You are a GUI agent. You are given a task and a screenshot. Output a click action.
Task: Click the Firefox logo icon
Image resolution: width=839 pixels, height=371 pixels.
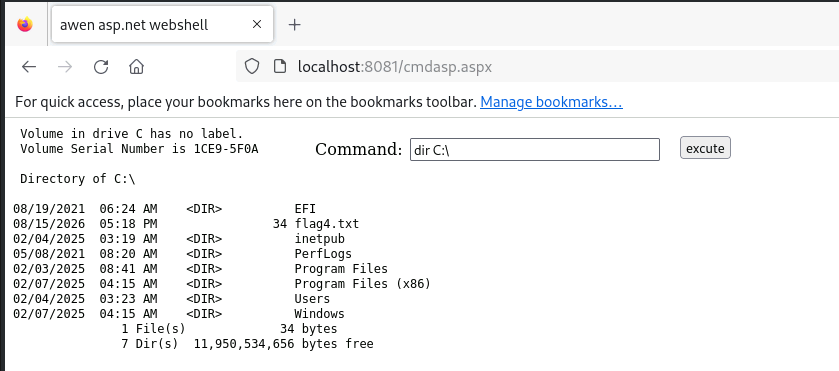(x=25, y=25)
